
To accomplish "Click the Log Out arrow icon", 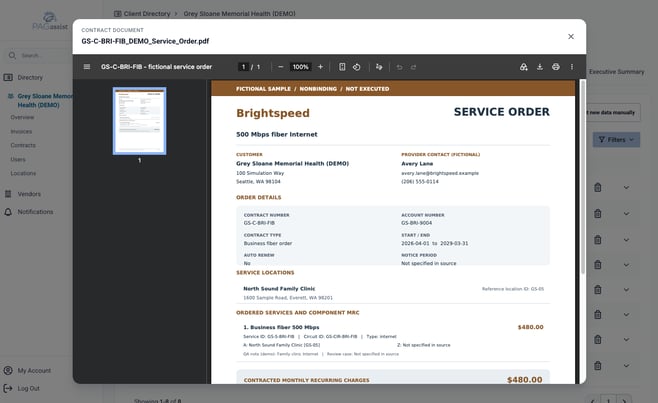I will tap(8, 388).
